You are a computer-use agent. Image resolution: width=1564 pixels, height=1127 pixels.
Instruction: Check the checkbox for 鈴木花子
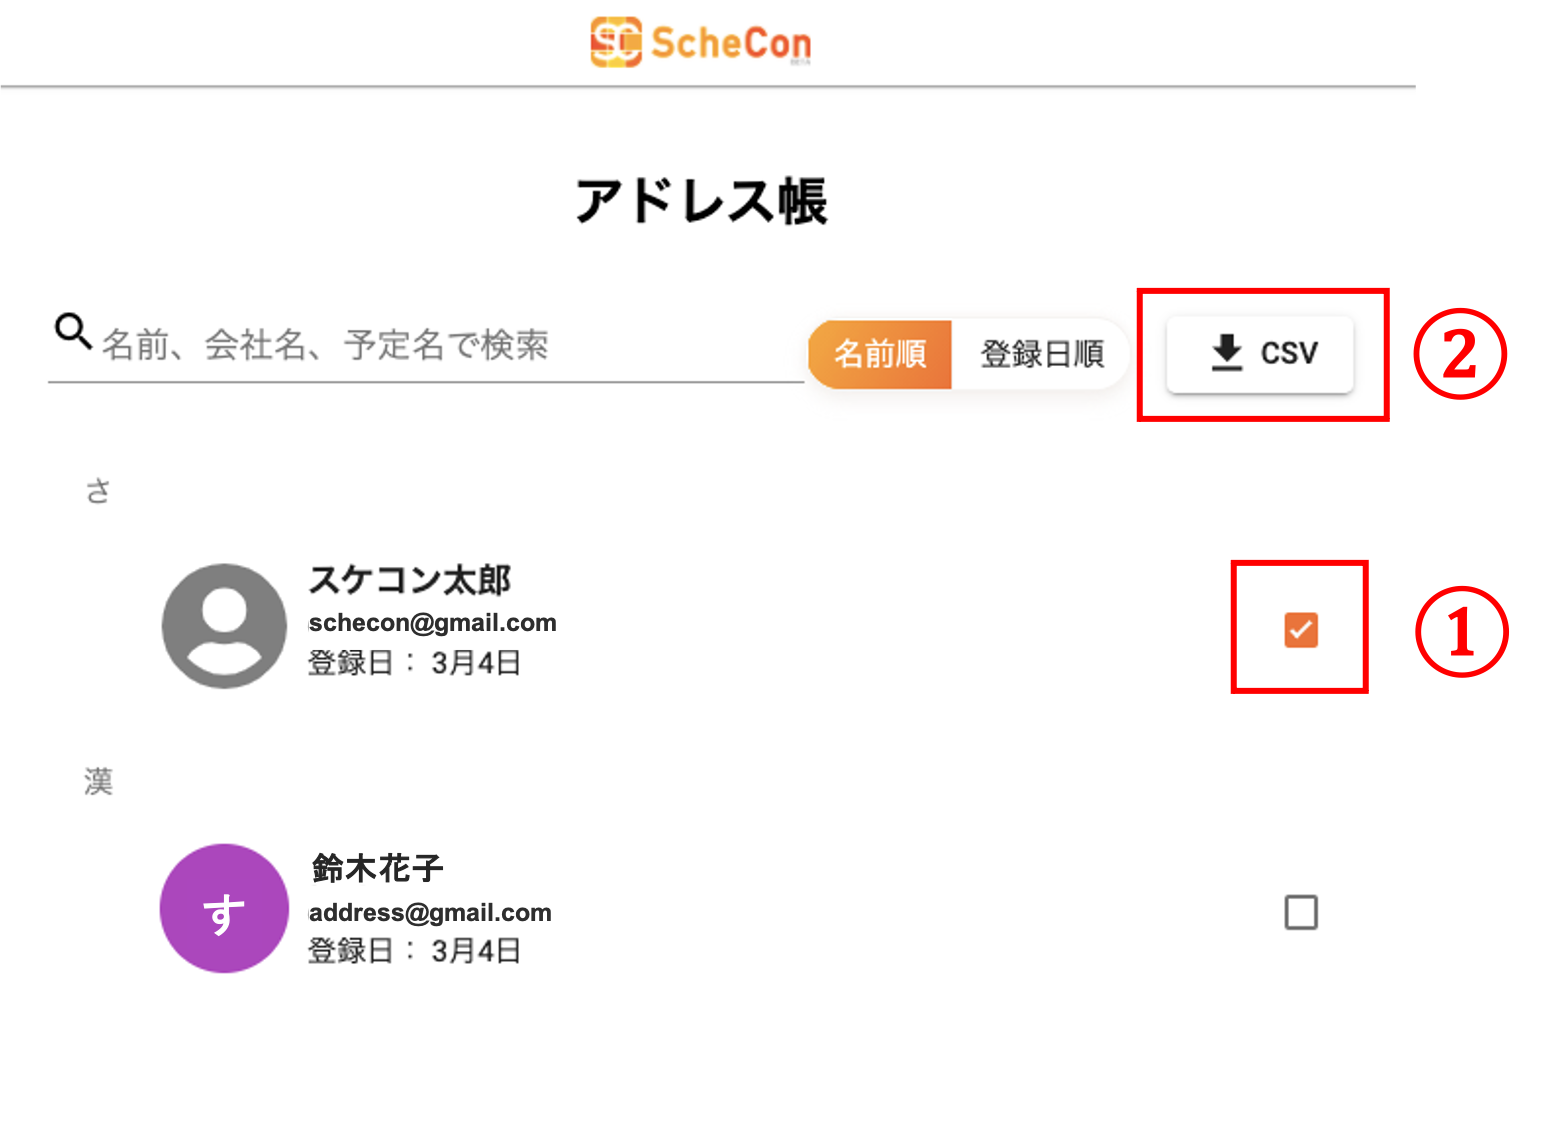(1301, 912)
